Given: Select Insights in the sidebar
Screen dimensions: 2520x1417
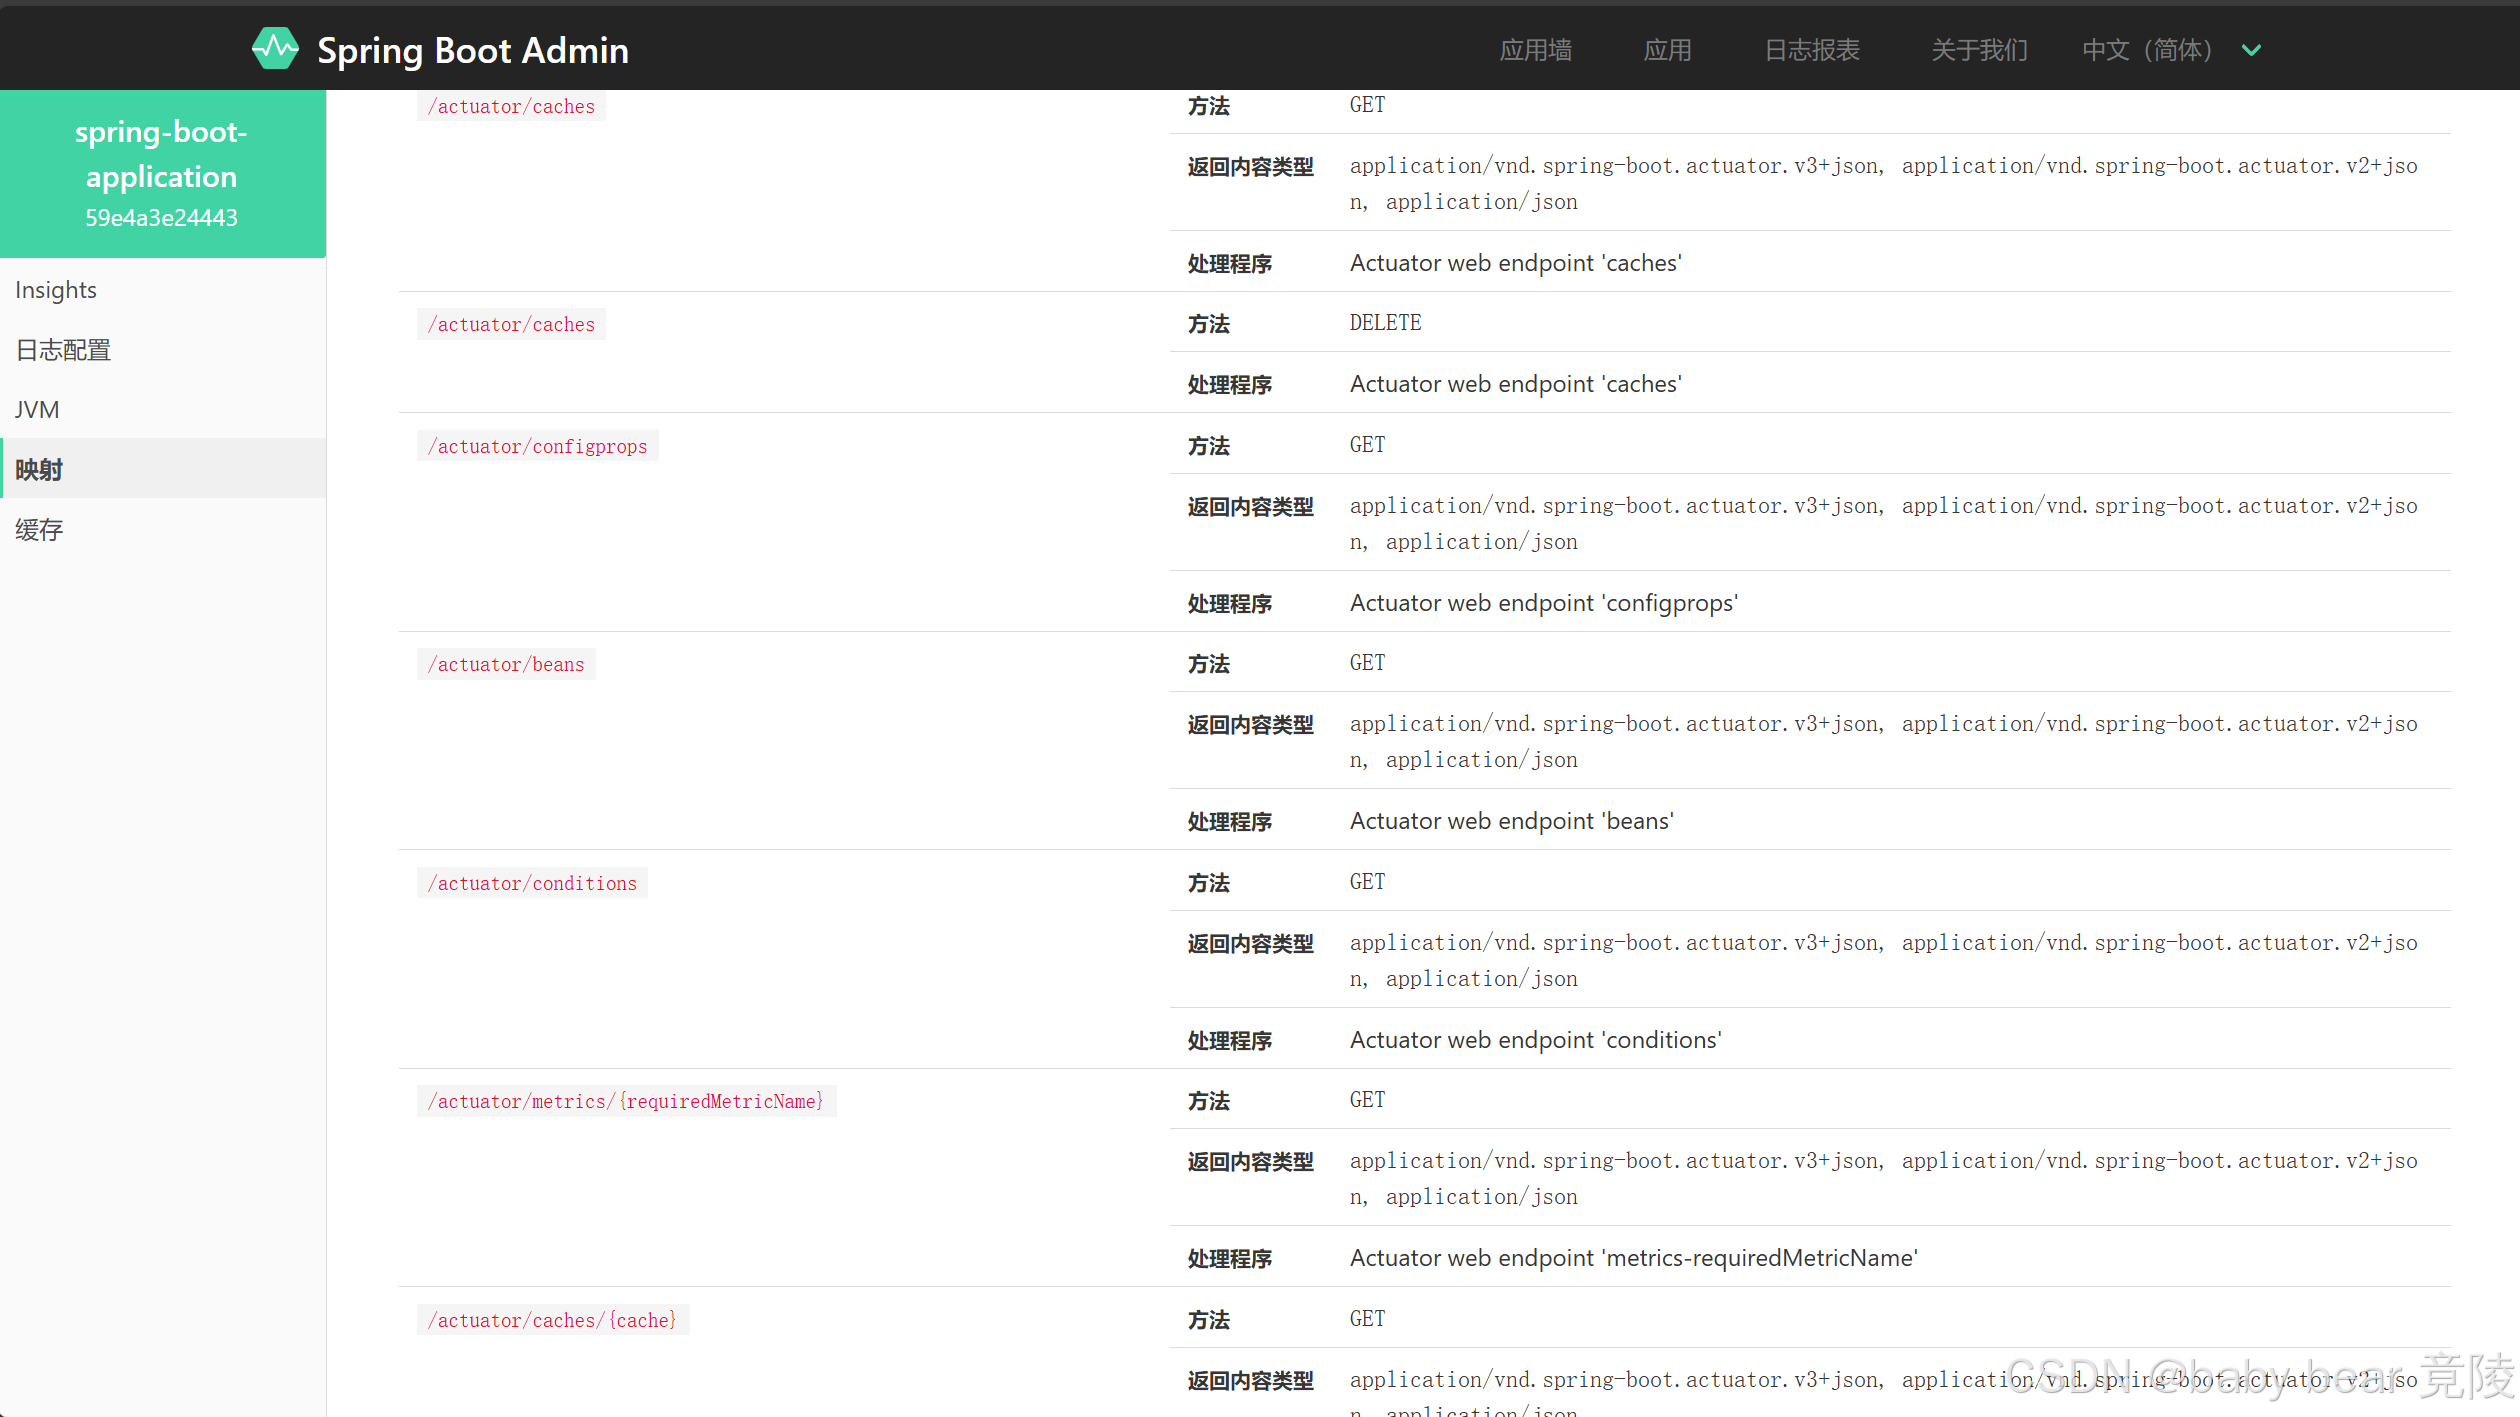Looking at the screenshot, I should tap(55, 289).
